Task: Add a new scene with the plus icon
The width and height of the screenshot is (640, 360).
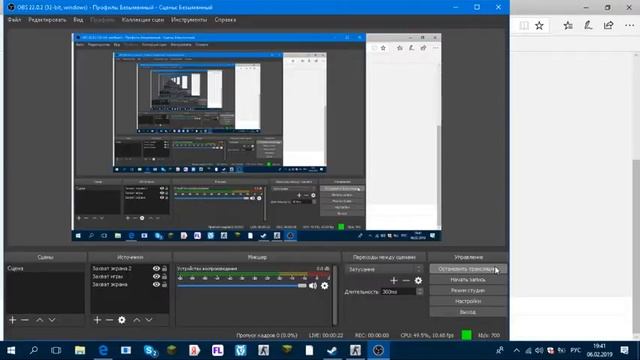Action: pyautogui.click(x=12, y=320)
